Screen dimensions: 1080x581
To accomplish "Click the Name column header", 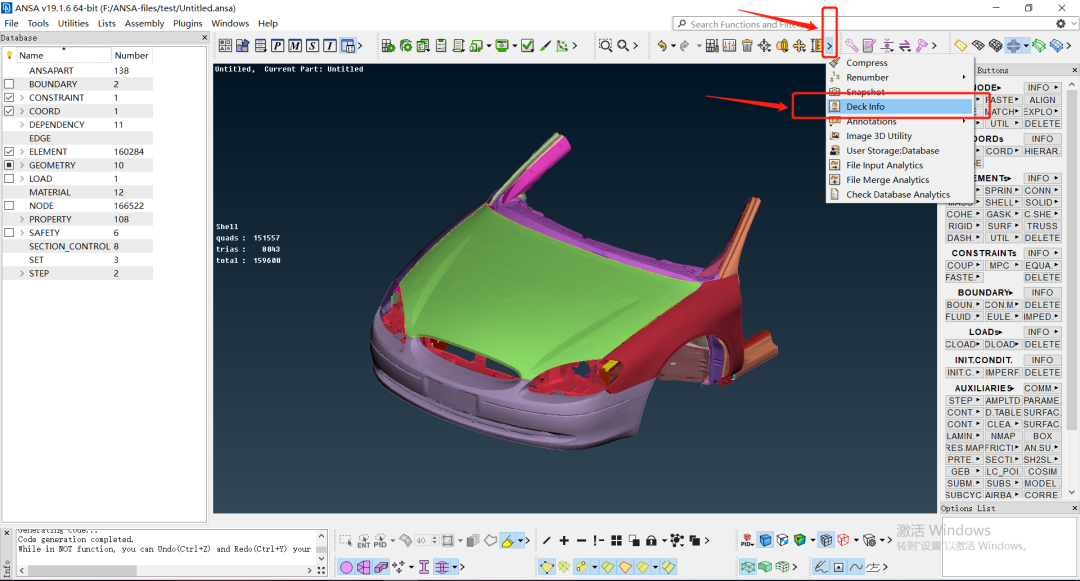I will point(64,55).
